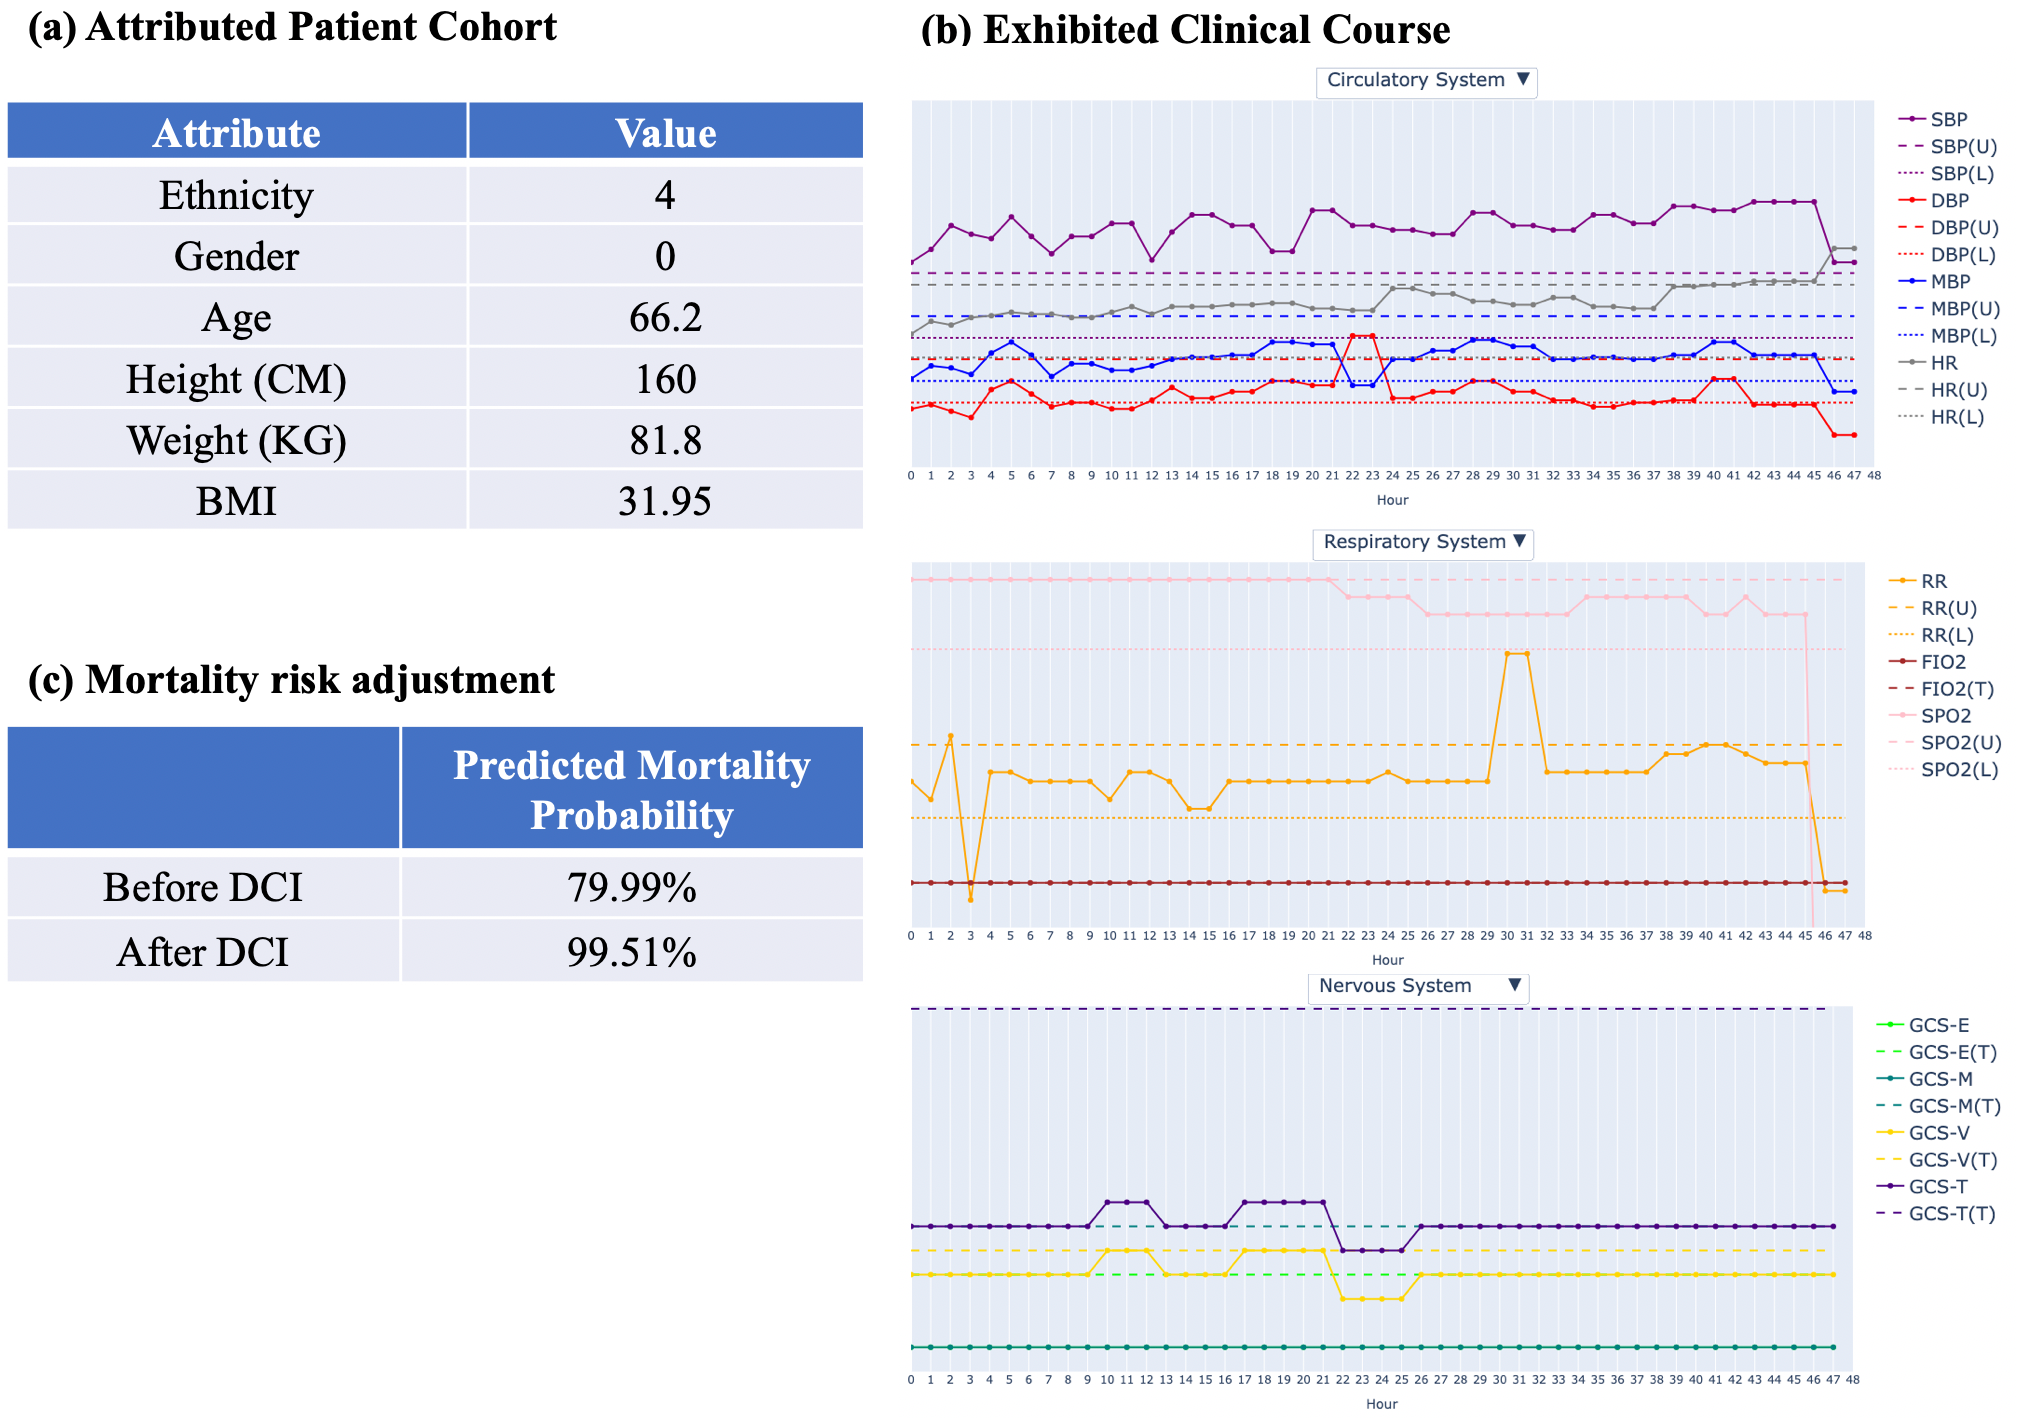2022x1422 pixels.
Task: Open the Nervous System dropdown
Action: [1418, 987]
